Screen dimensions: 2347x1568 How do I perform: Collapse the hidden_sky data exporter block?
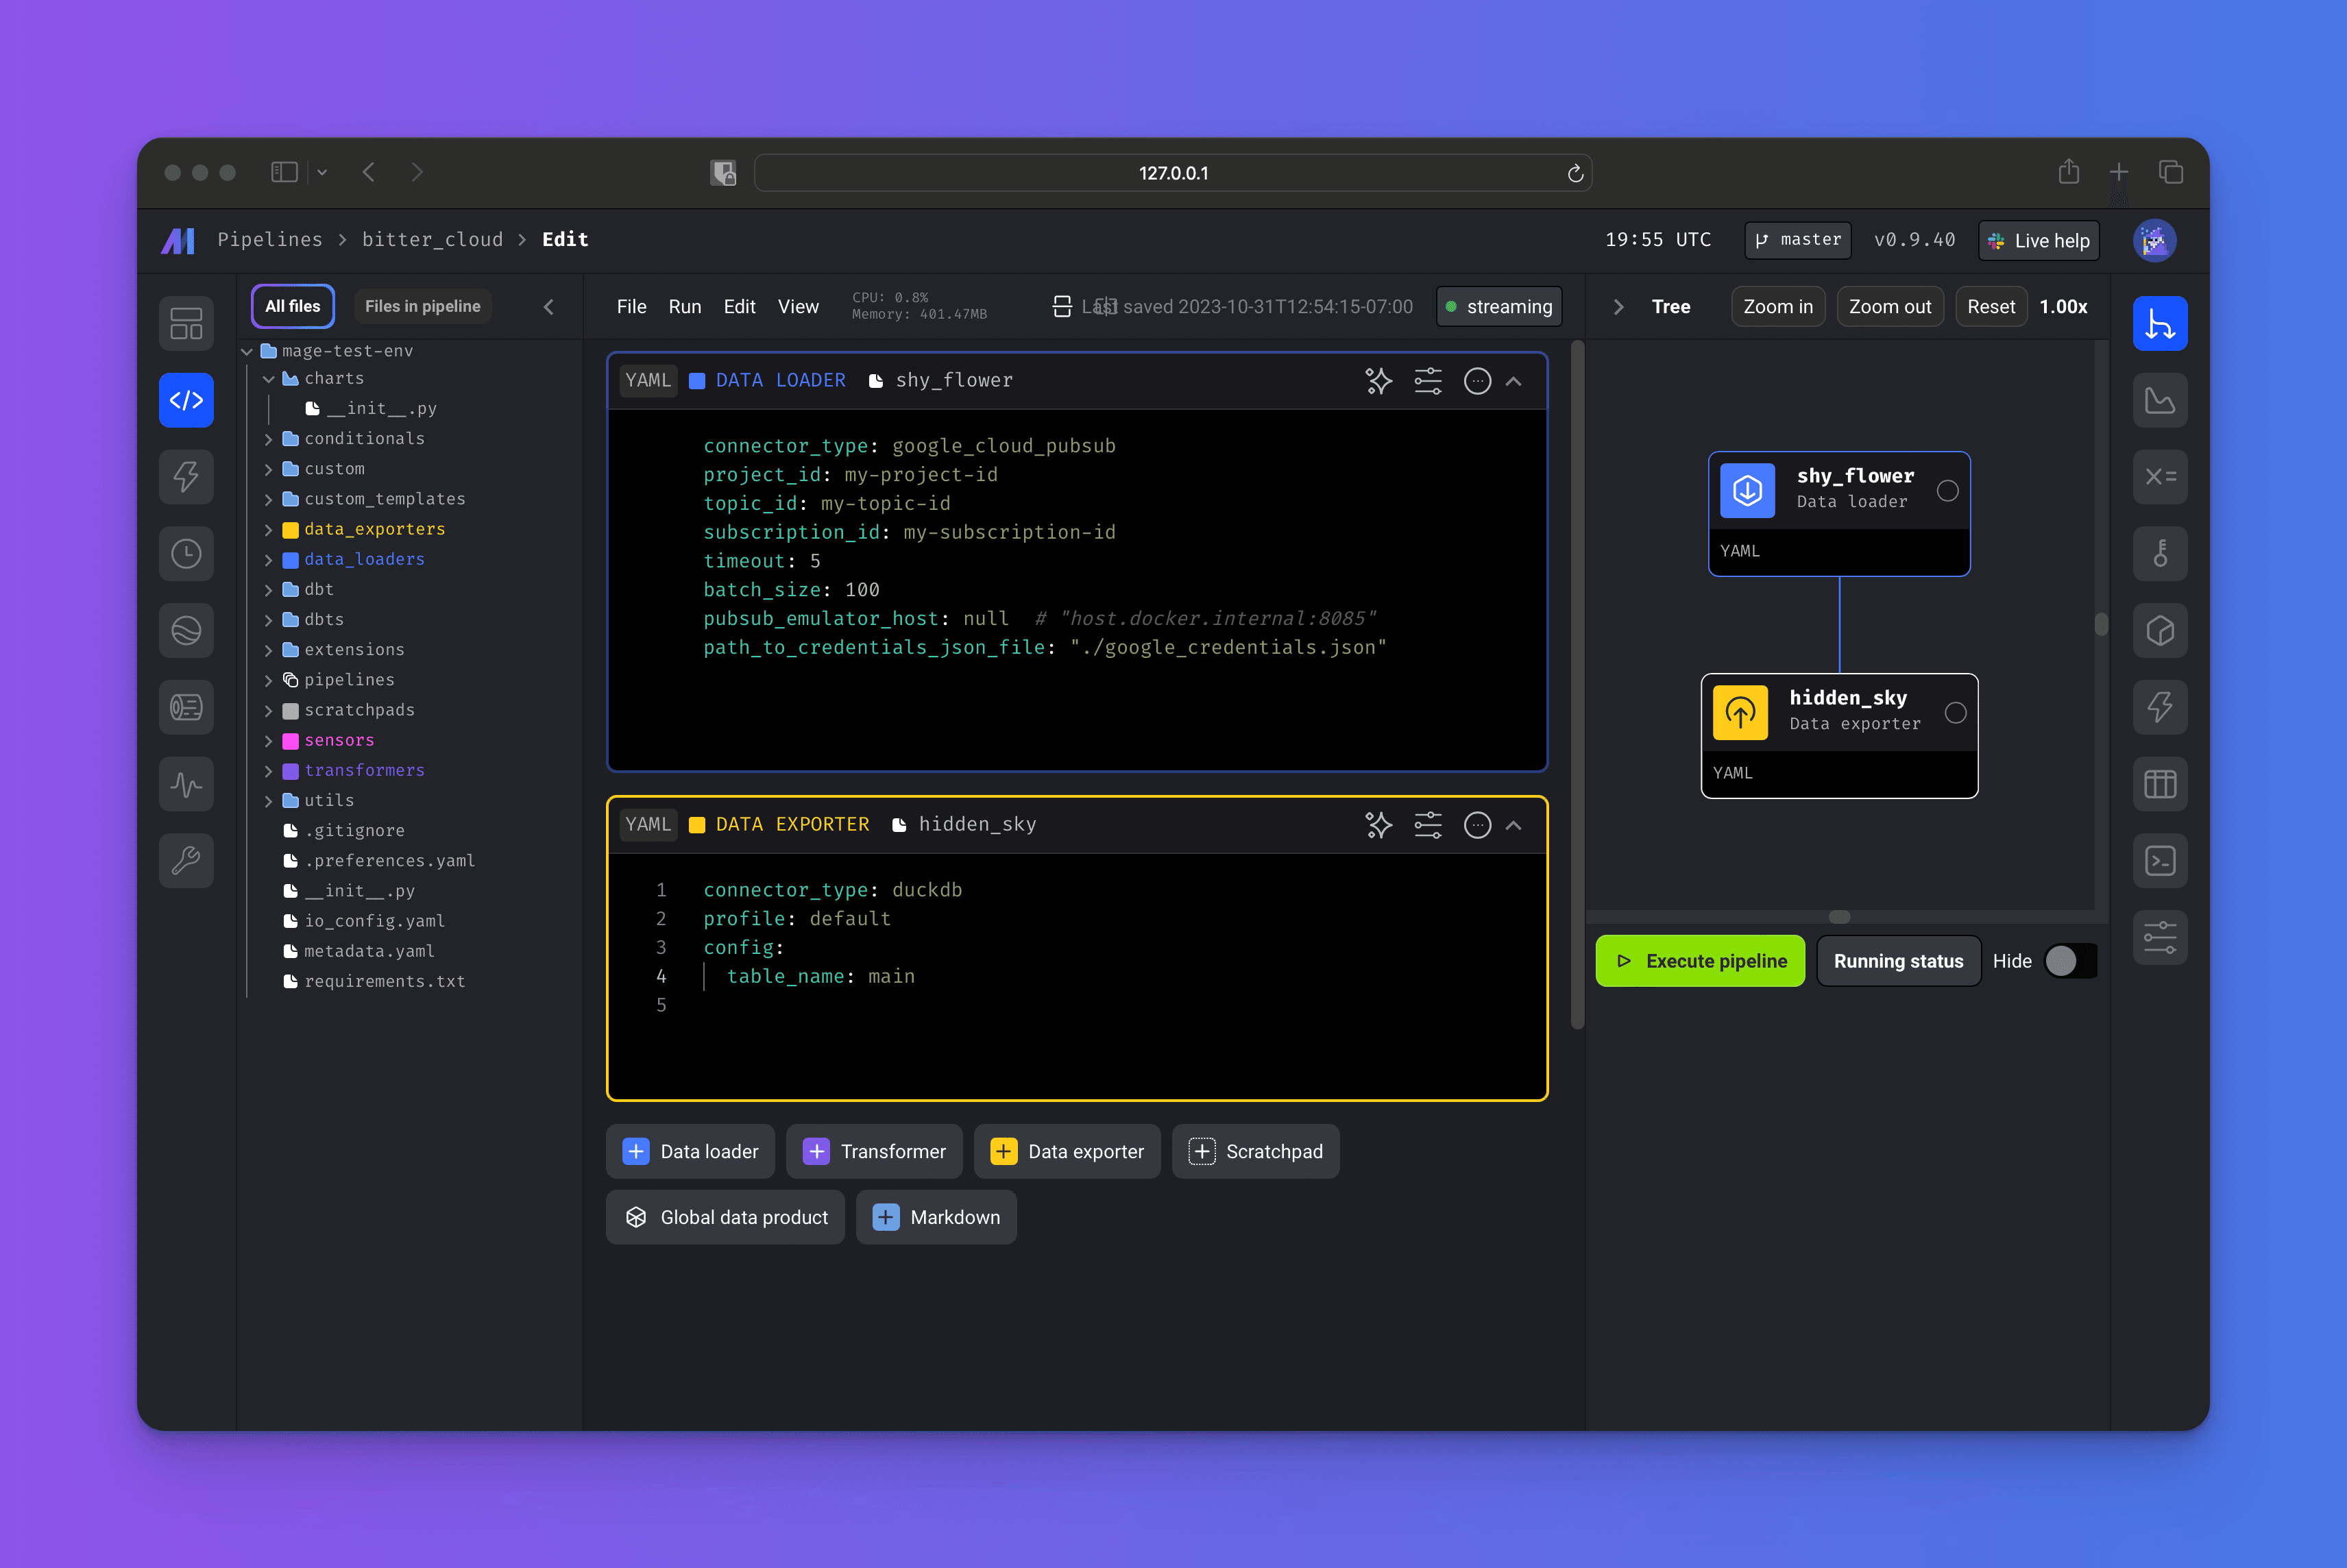[1514, 825]
